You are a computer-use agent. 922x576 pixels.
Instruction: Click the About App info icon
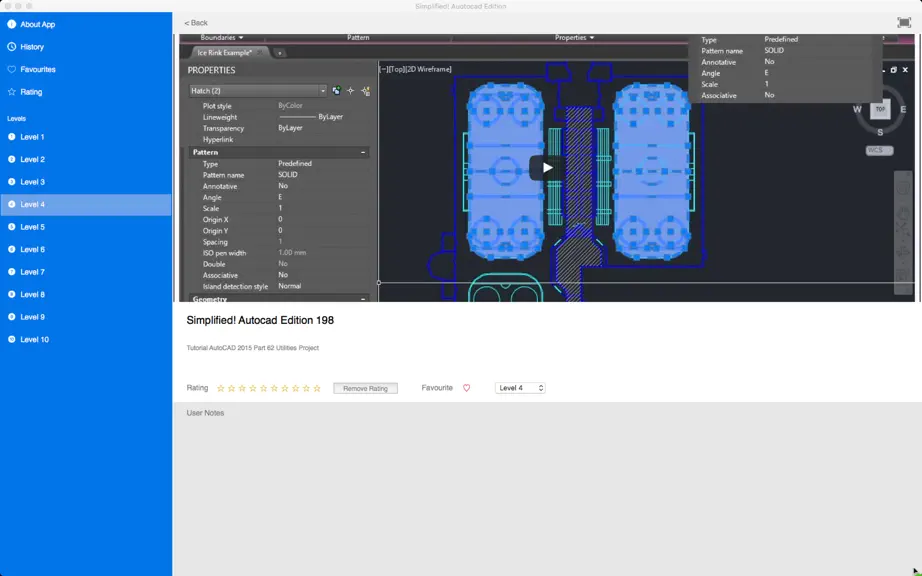click(x=11, y=24)
